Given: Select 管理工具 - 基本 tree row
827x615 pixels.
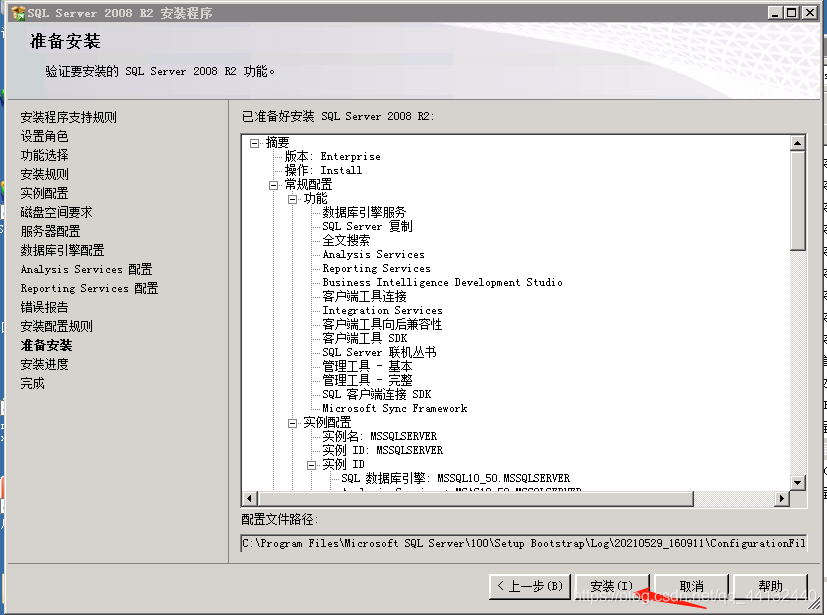Looking at the screenshot, I should click(367, 366).
